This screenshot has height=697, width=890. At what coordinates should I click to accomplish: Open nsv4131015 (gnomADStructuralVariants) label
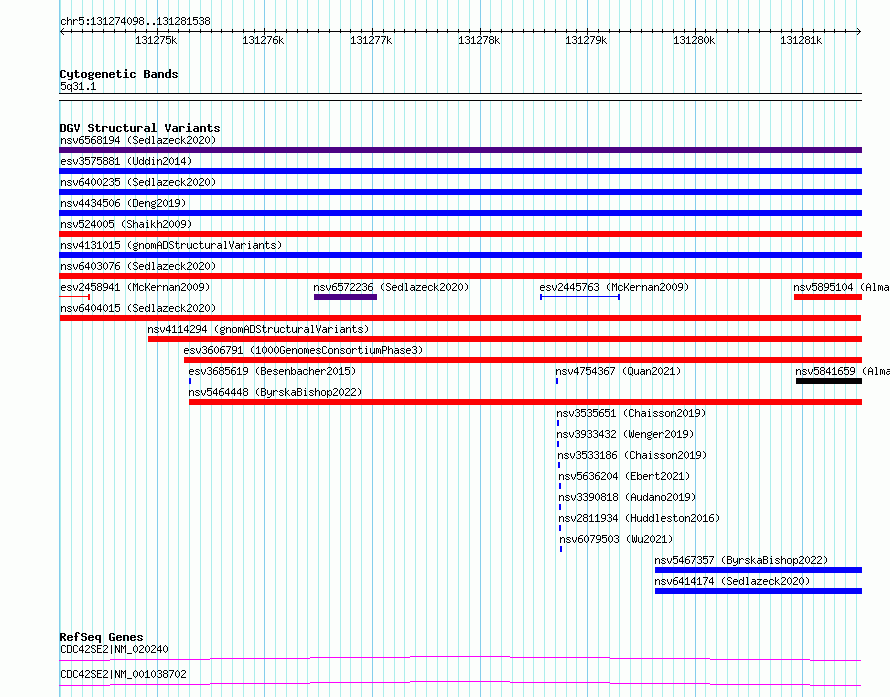171,245
